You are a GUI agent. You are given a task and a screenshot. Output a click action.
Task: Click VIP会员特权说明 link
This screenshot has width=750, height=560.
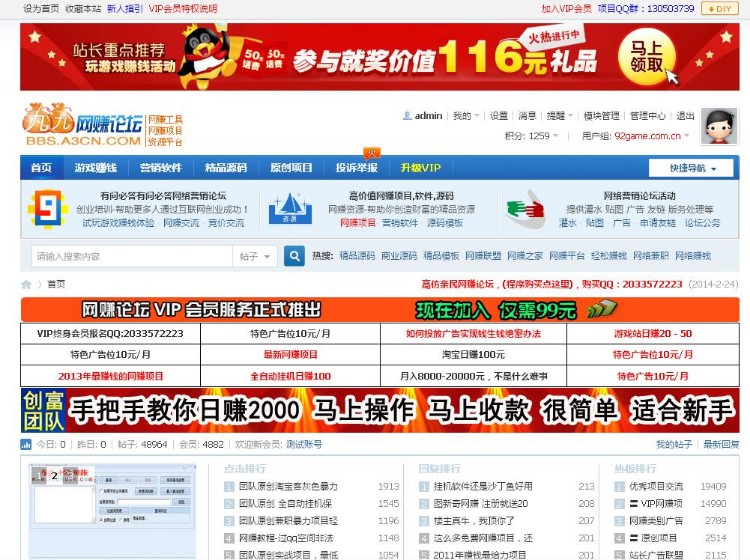183,8
